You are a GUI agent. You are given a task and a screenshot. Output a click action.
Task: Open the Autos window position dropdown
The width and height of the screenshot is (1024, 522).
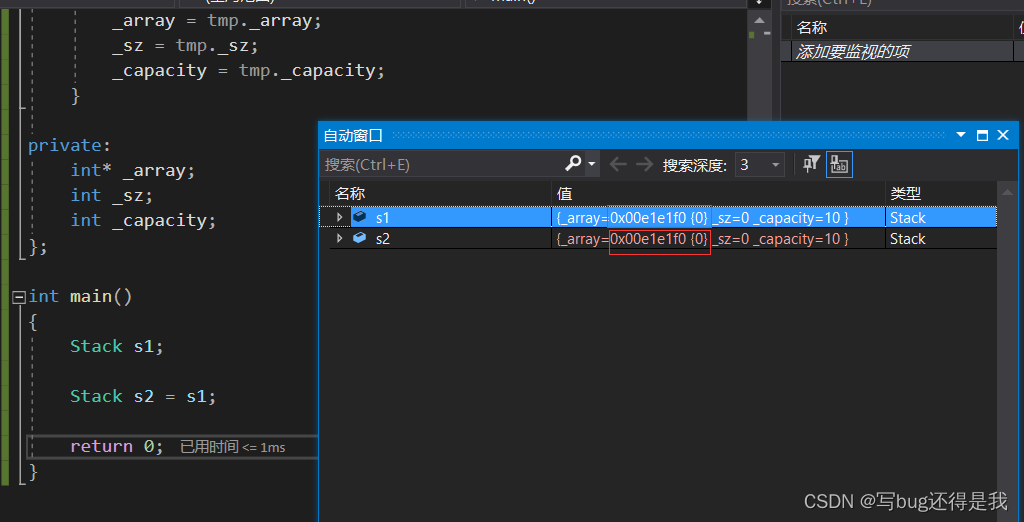(x=961, y=135)
